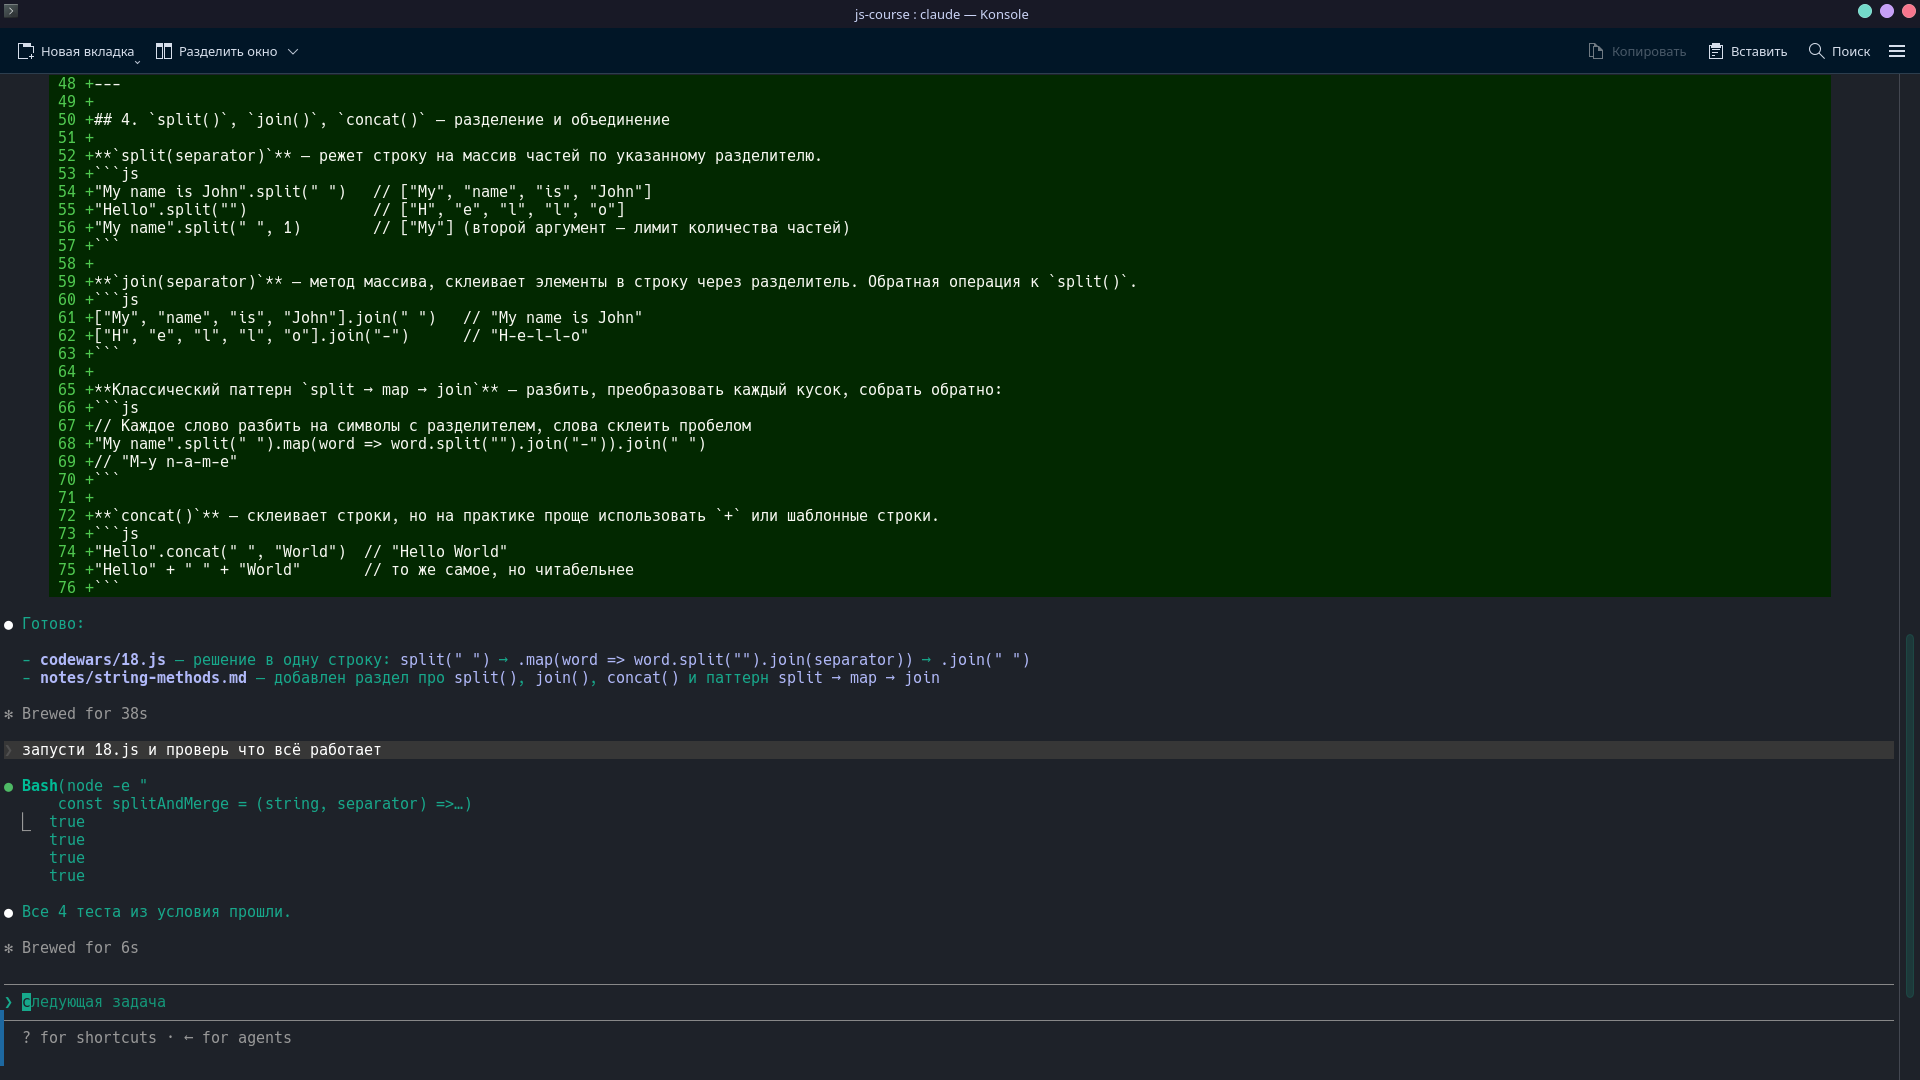
Task: Click the Копировать toolbar label
Action: (x=1648, y=51)
